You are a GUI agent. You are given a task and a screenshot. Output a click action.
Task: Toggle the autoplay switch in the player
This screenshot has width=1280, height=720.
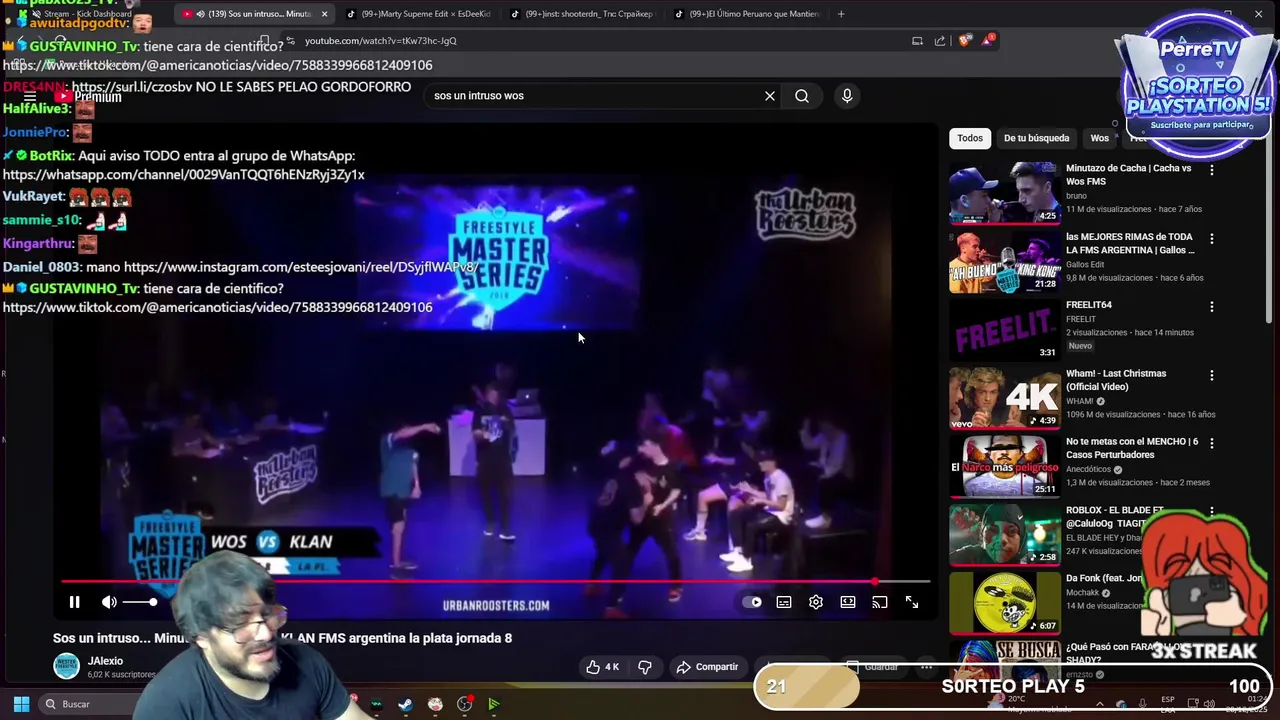click(752, 602)
